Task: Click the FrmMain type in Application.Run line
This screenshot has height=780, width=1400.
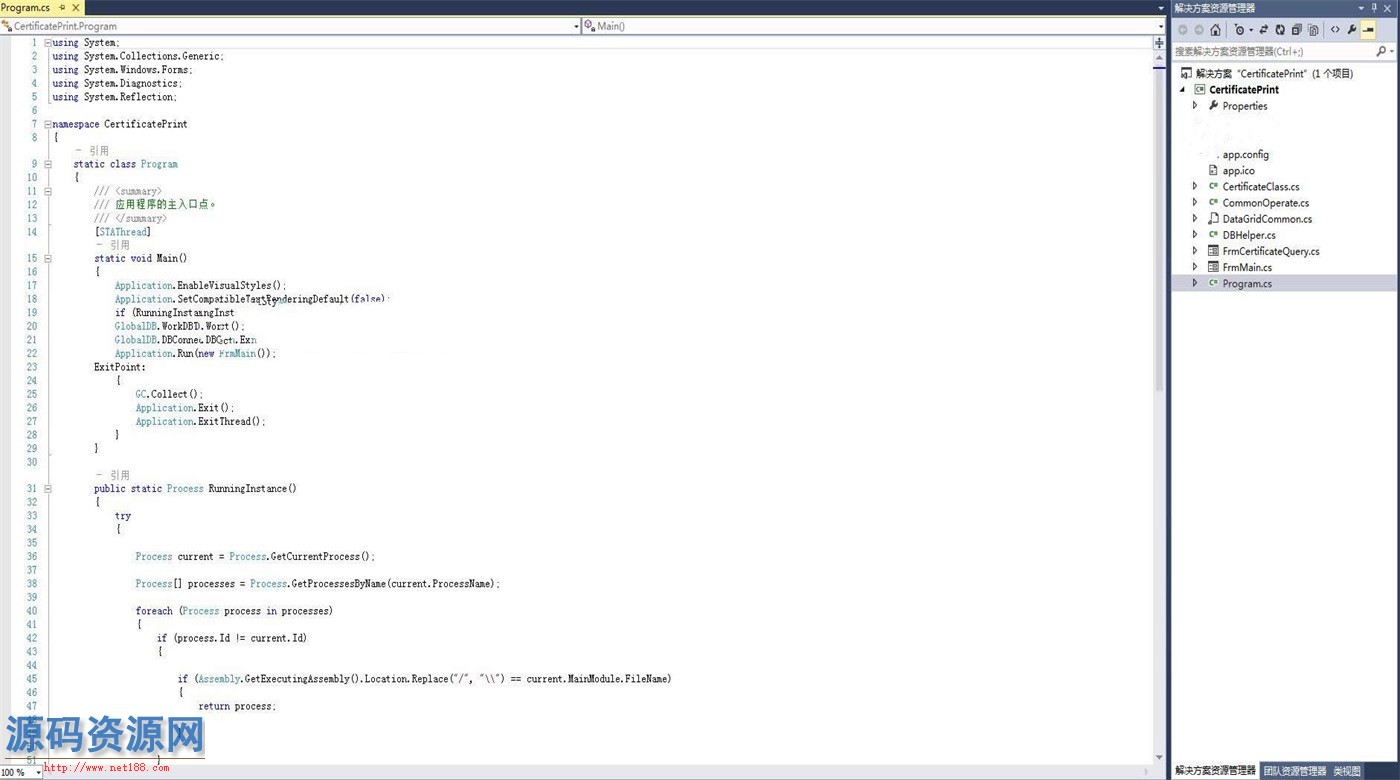Action: (236, 354)
